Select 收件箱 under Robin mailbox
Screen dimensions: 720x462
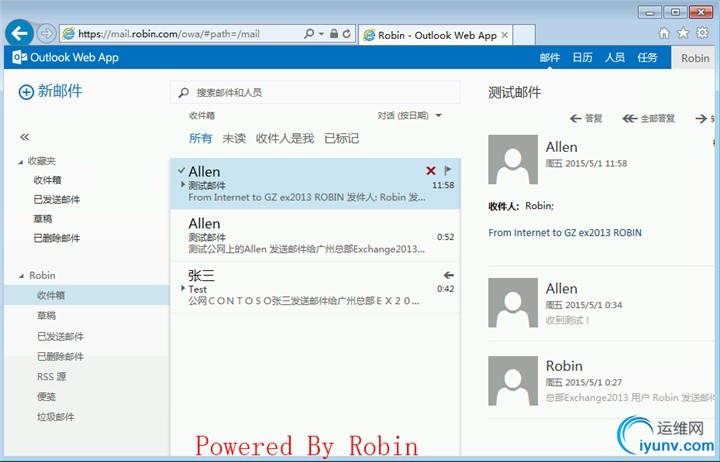(x=87, y=295)
